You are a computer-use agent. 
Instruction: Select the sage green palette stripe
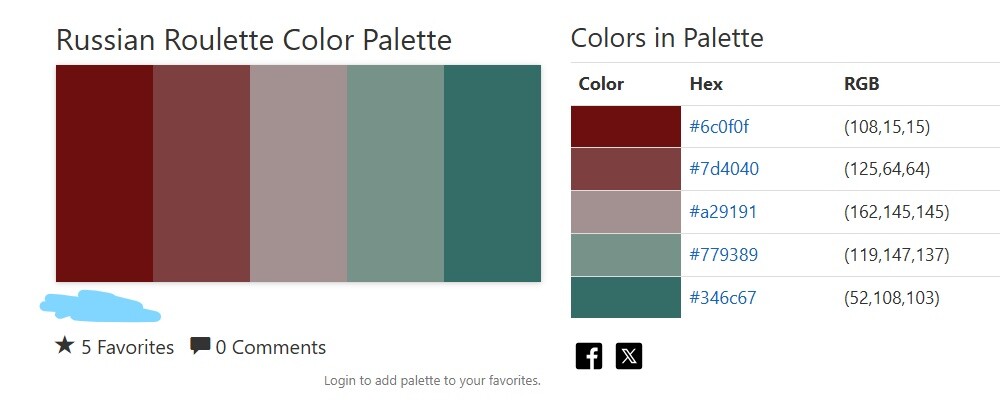pos(395,173)
